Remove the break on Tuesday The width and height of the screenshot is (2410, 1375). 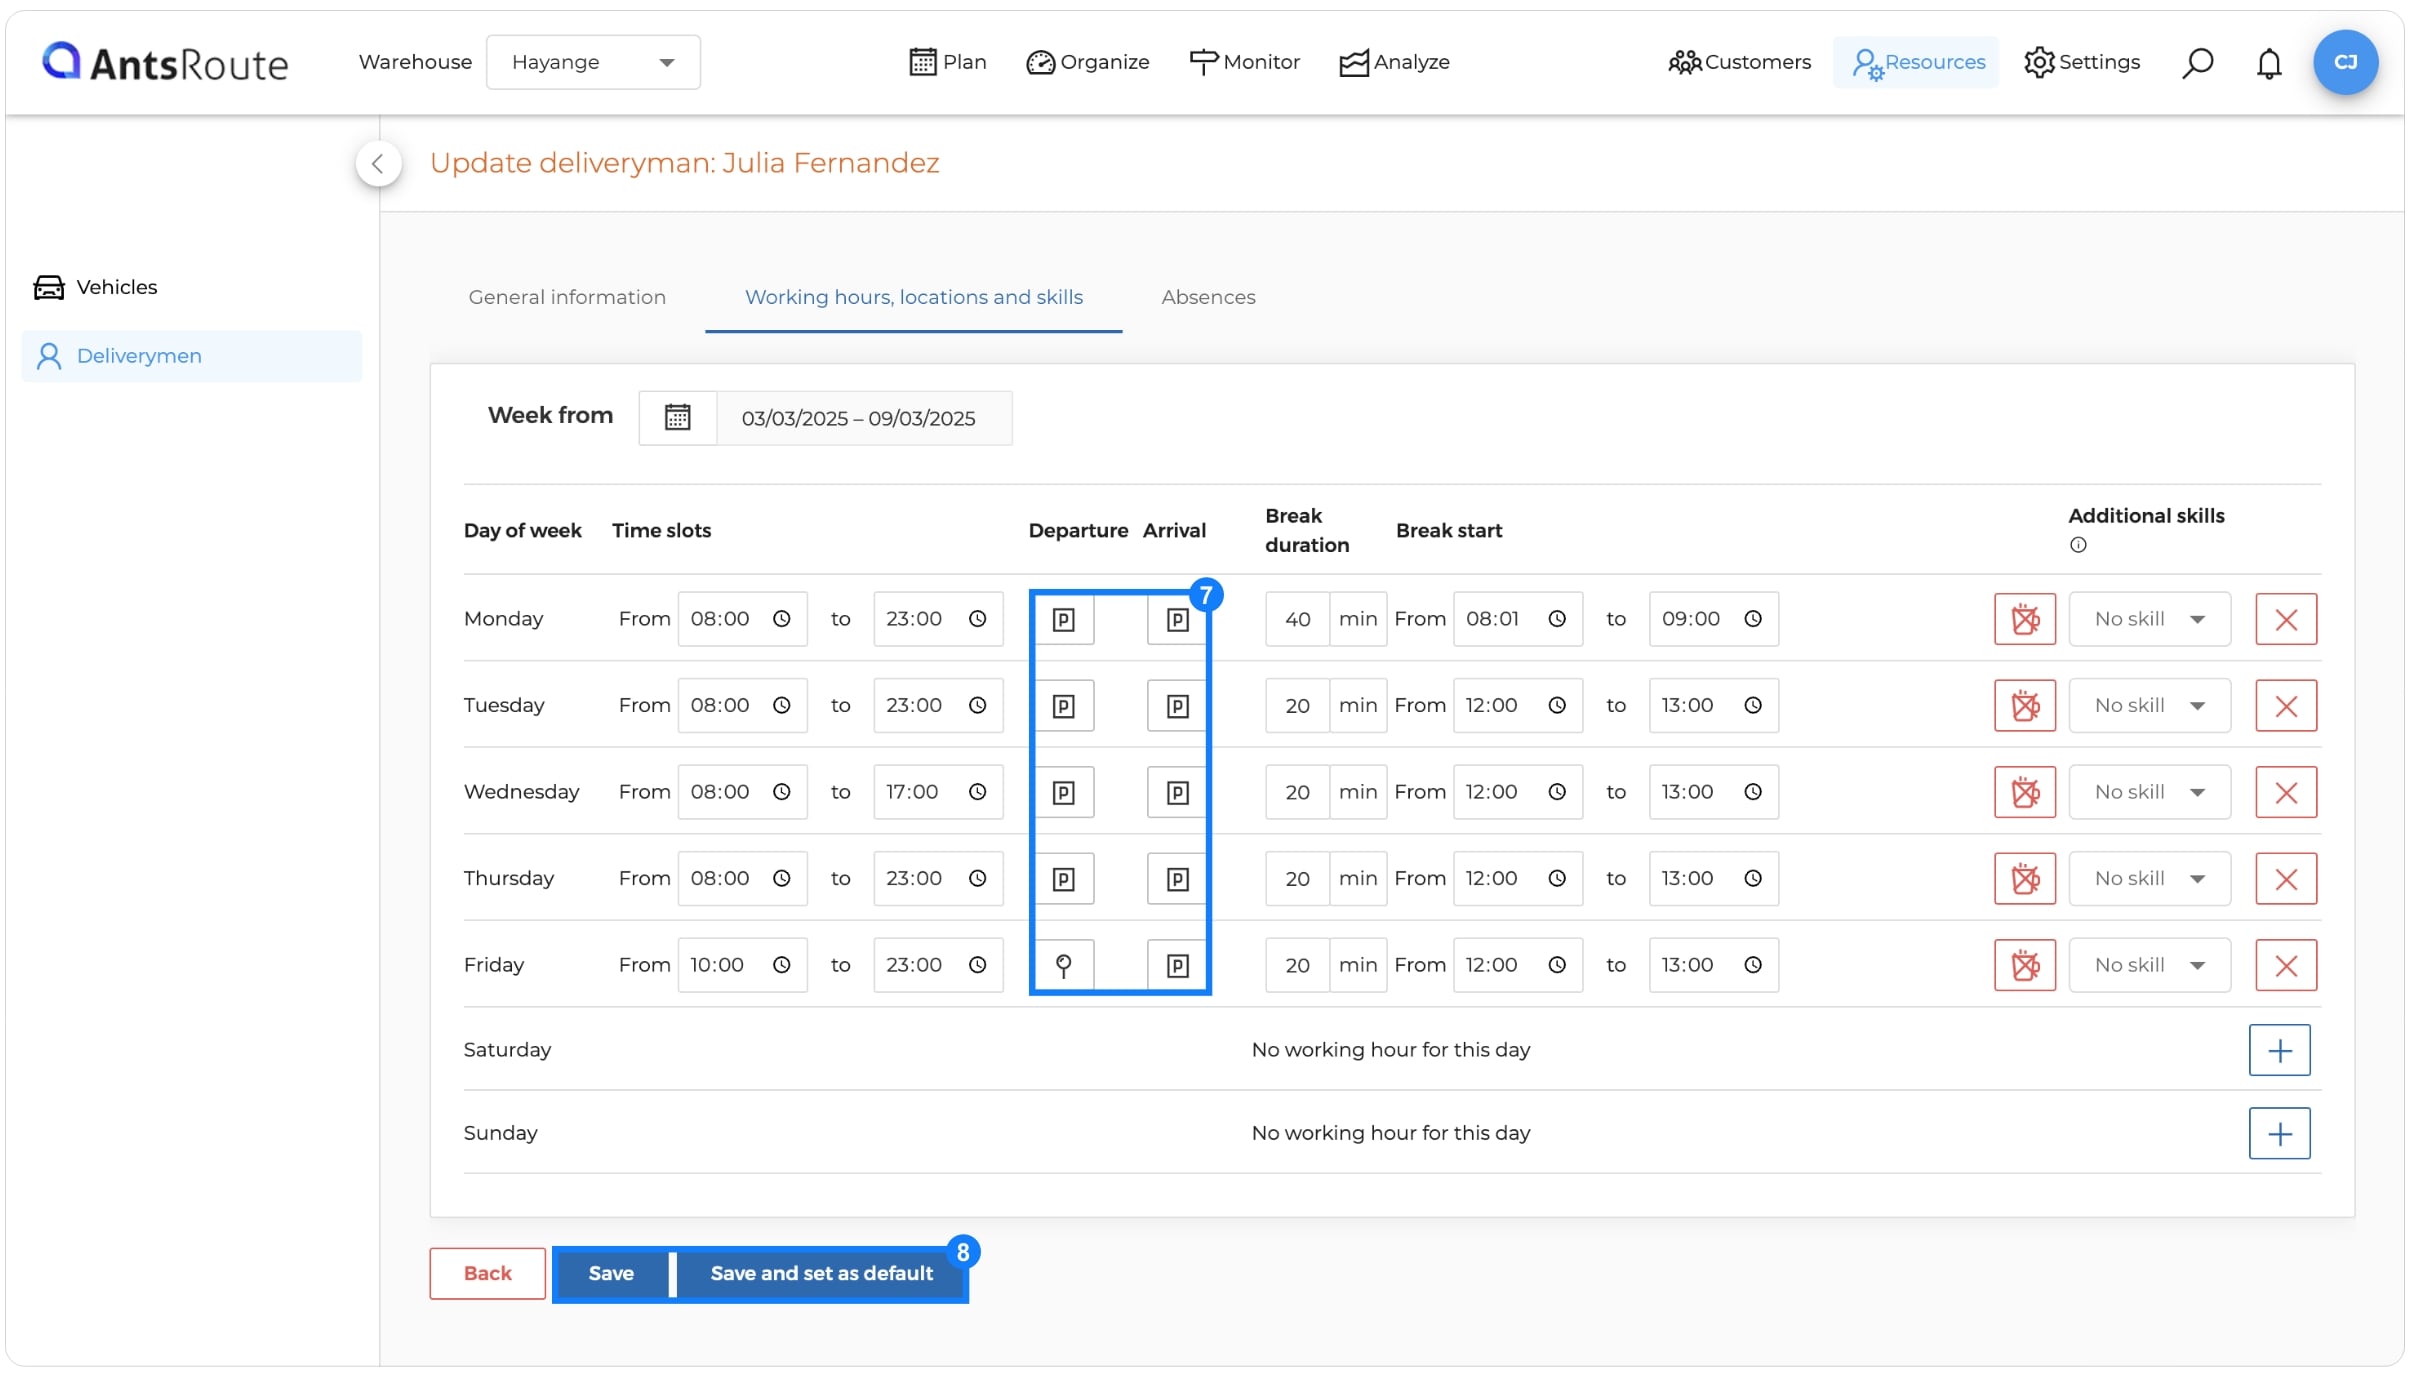point(2025,706)
